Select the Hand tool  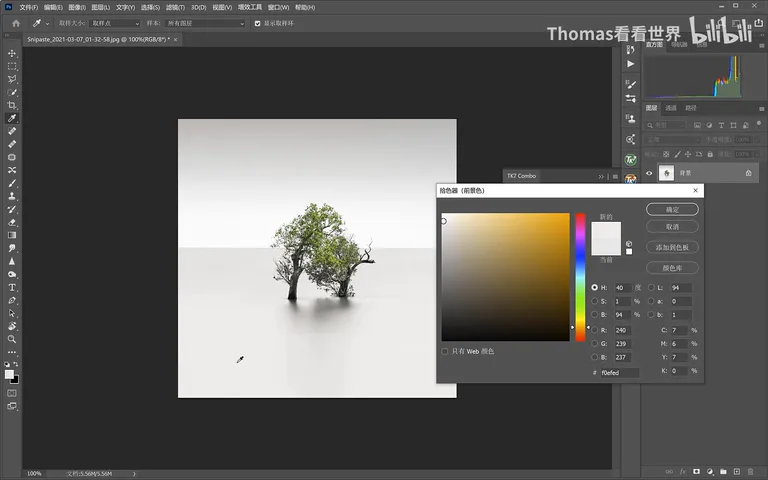pyautogui.click(x=12, y=326)
